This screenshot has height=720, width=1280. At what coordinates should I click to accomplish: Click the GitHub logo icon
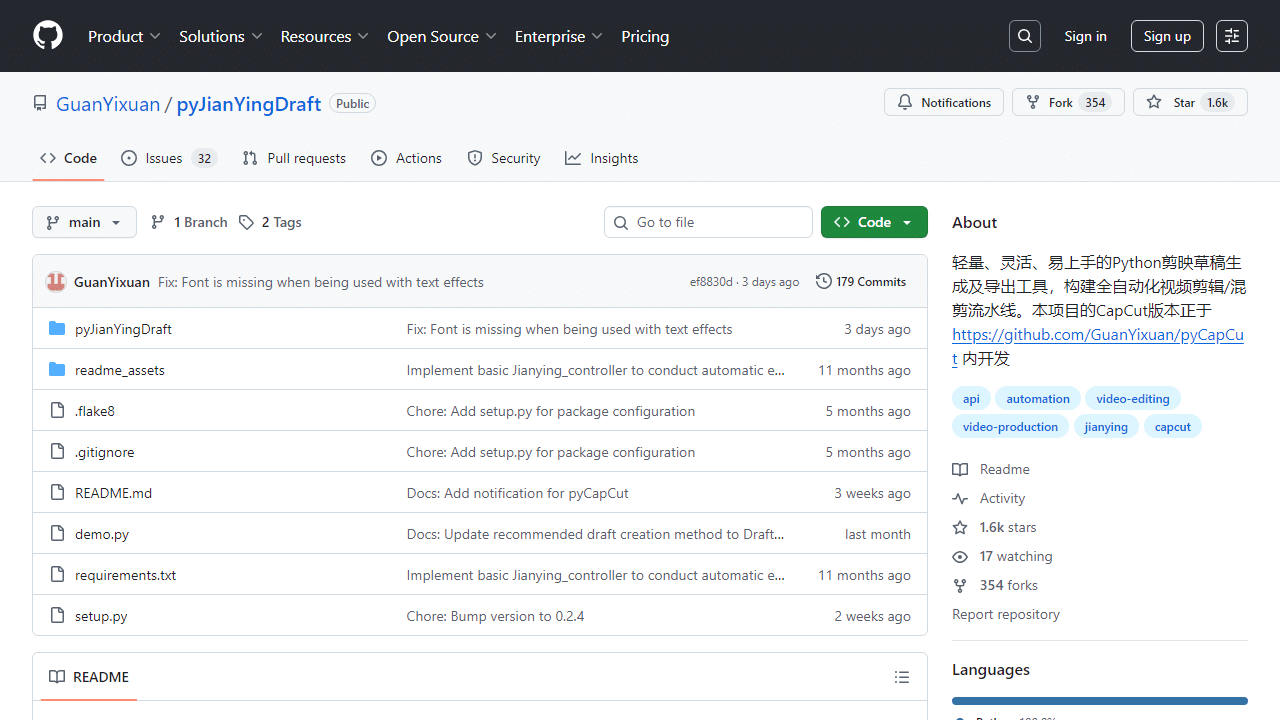pyautogui.click(x=48, y=36)
